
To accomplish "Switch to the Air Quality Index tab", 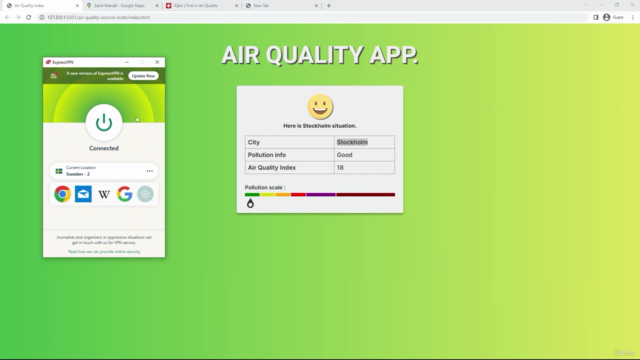I will click(x=41, y=6).
